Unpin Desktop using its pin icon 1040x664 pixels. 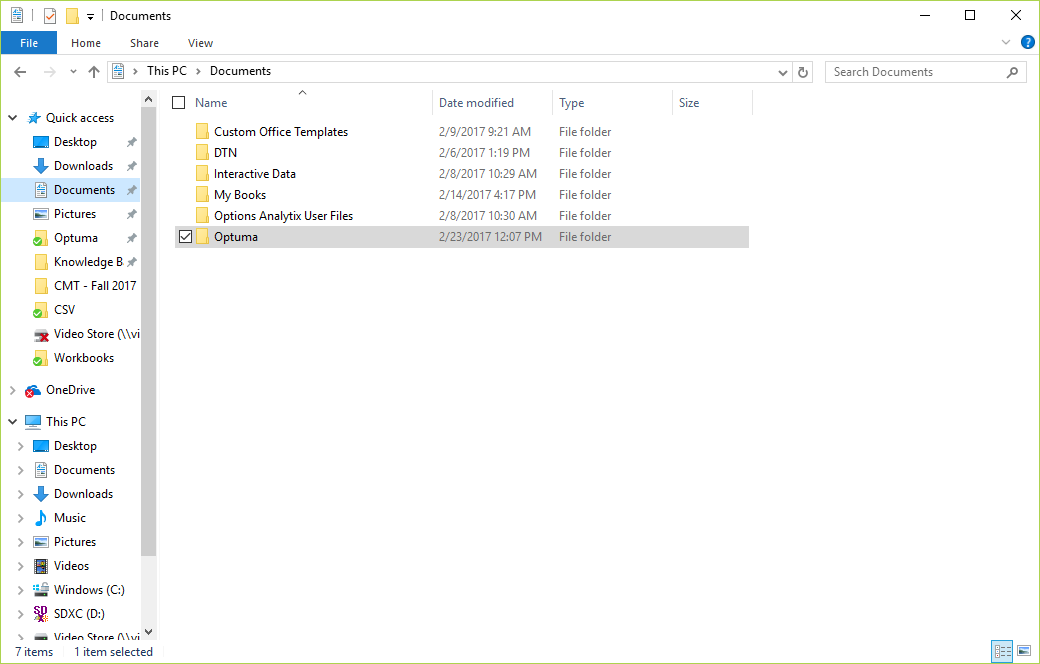[131, 142]
